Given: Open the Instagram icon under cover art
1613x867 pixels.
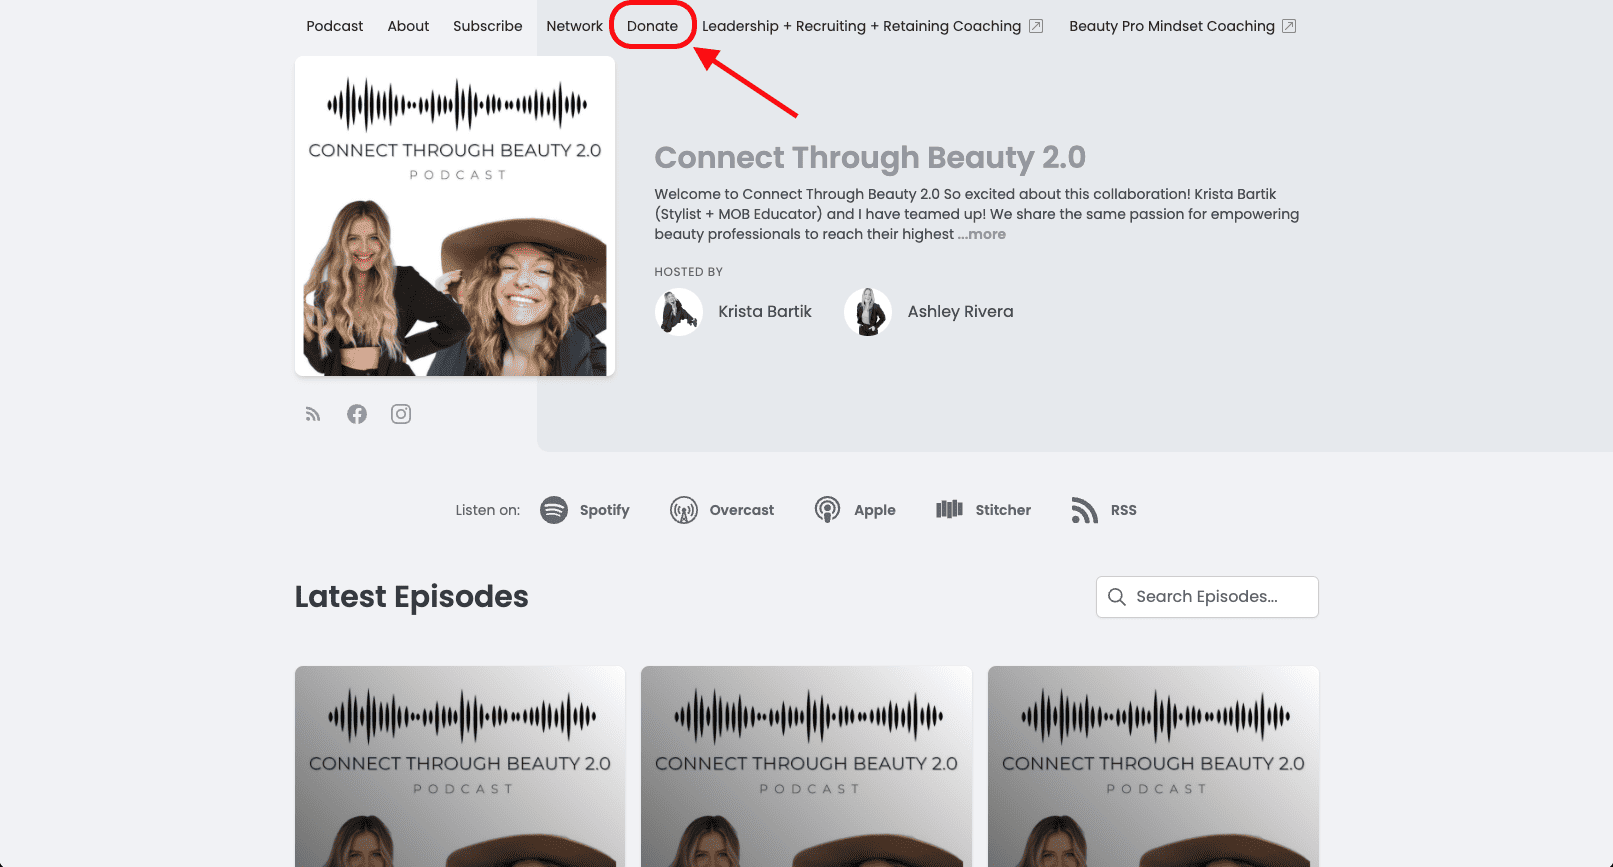Looking at the screenshot, I should (x=401, y=414).
